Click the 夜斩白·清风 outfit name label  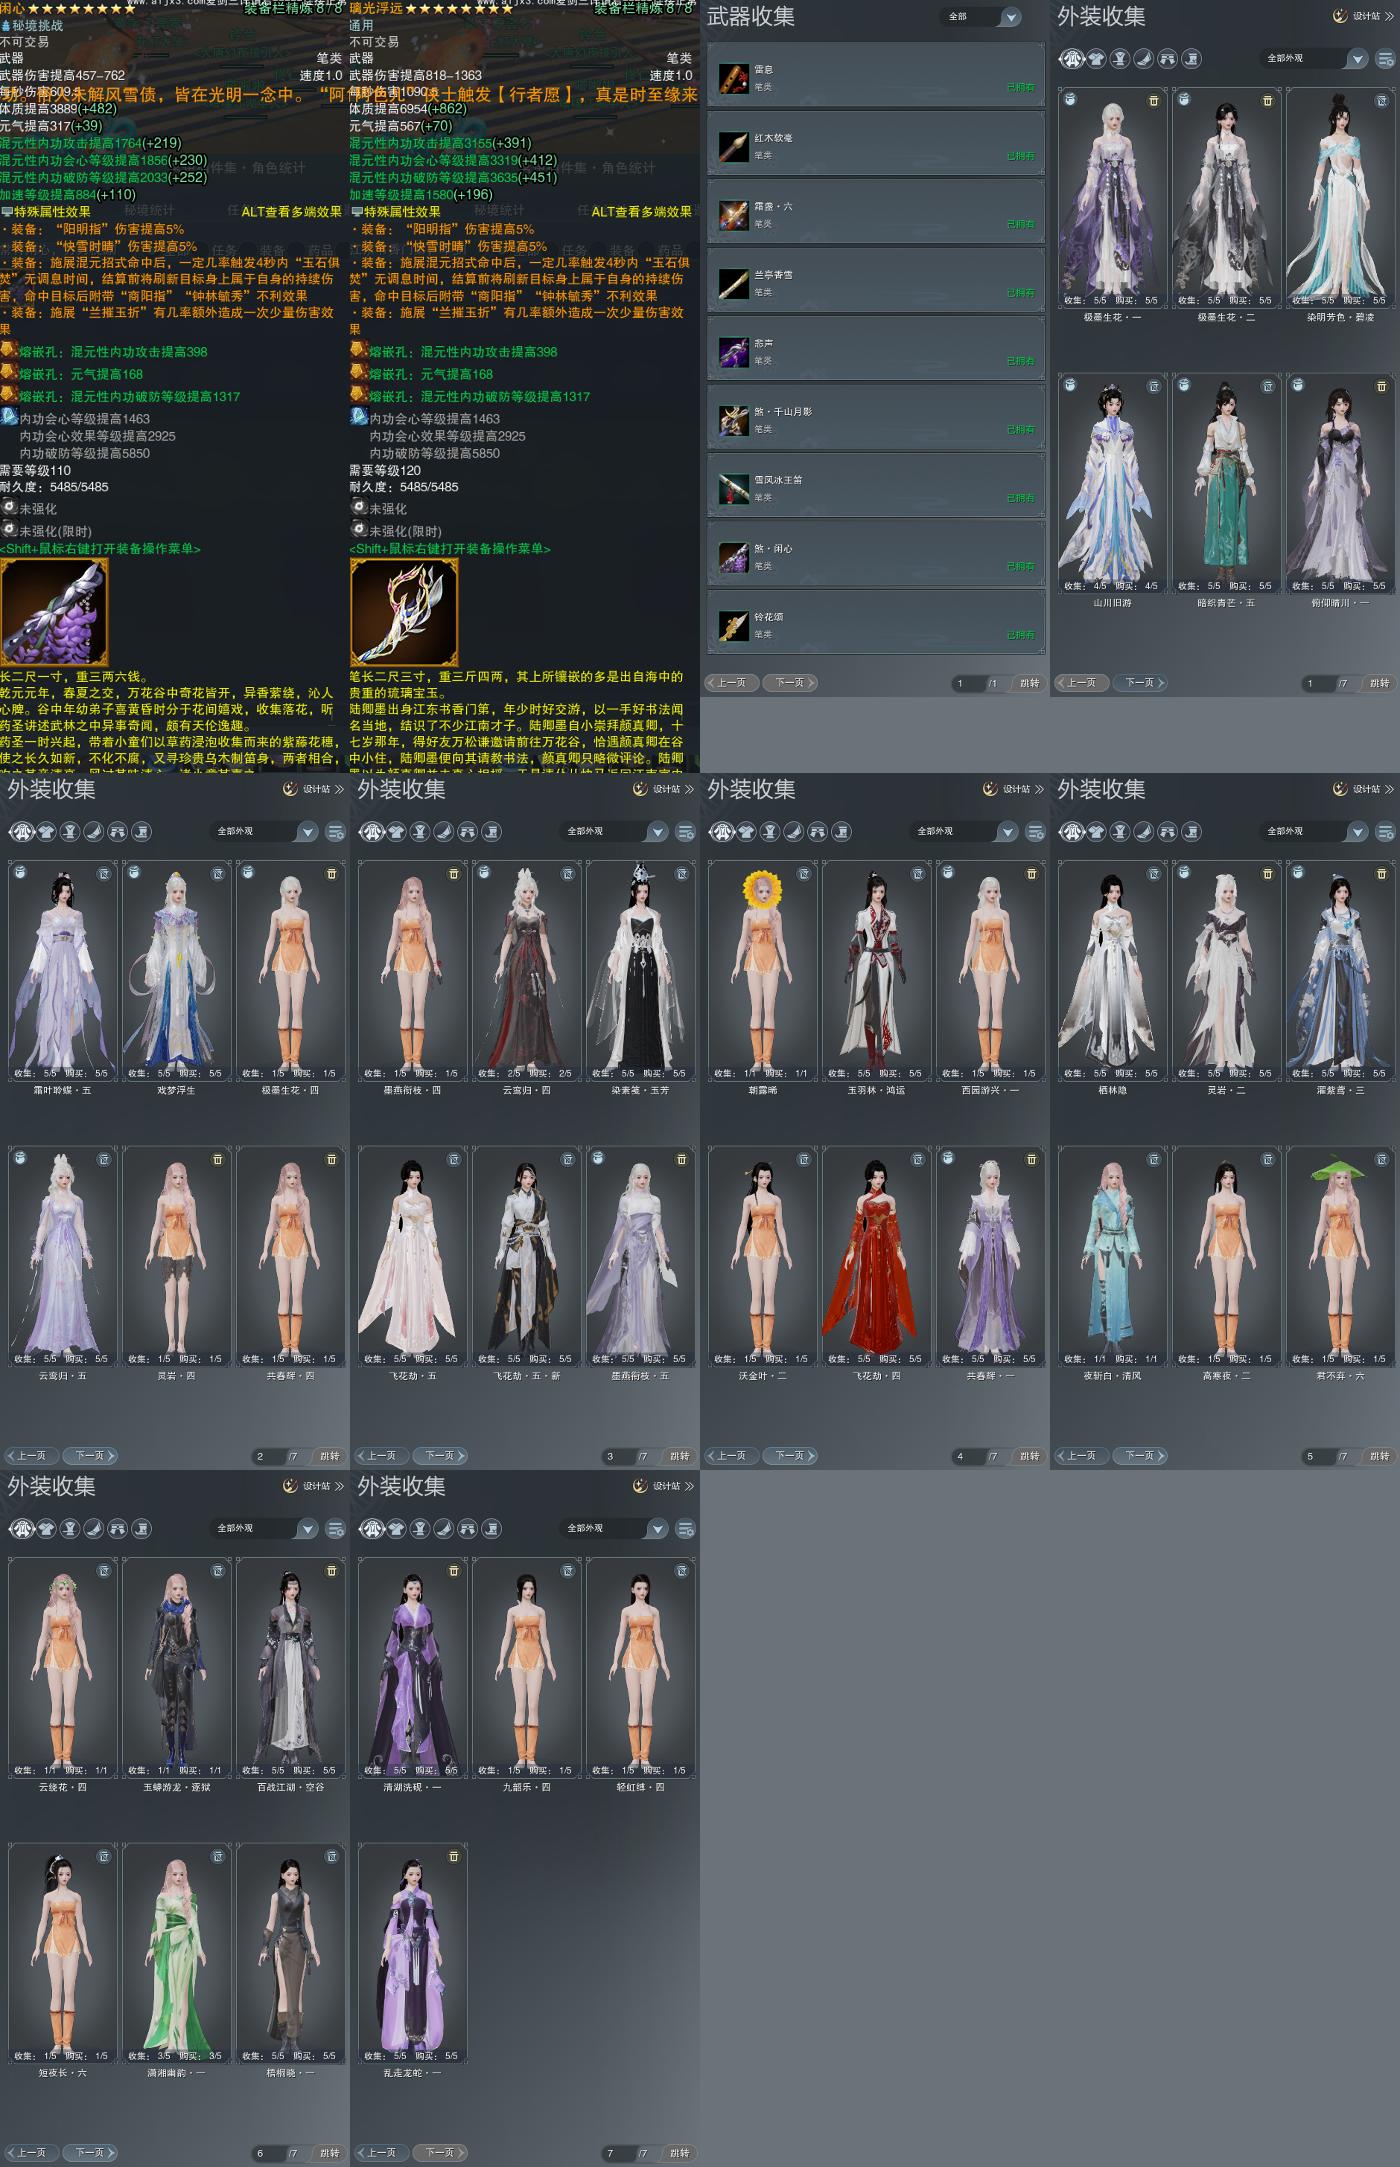point(1112,1376)
